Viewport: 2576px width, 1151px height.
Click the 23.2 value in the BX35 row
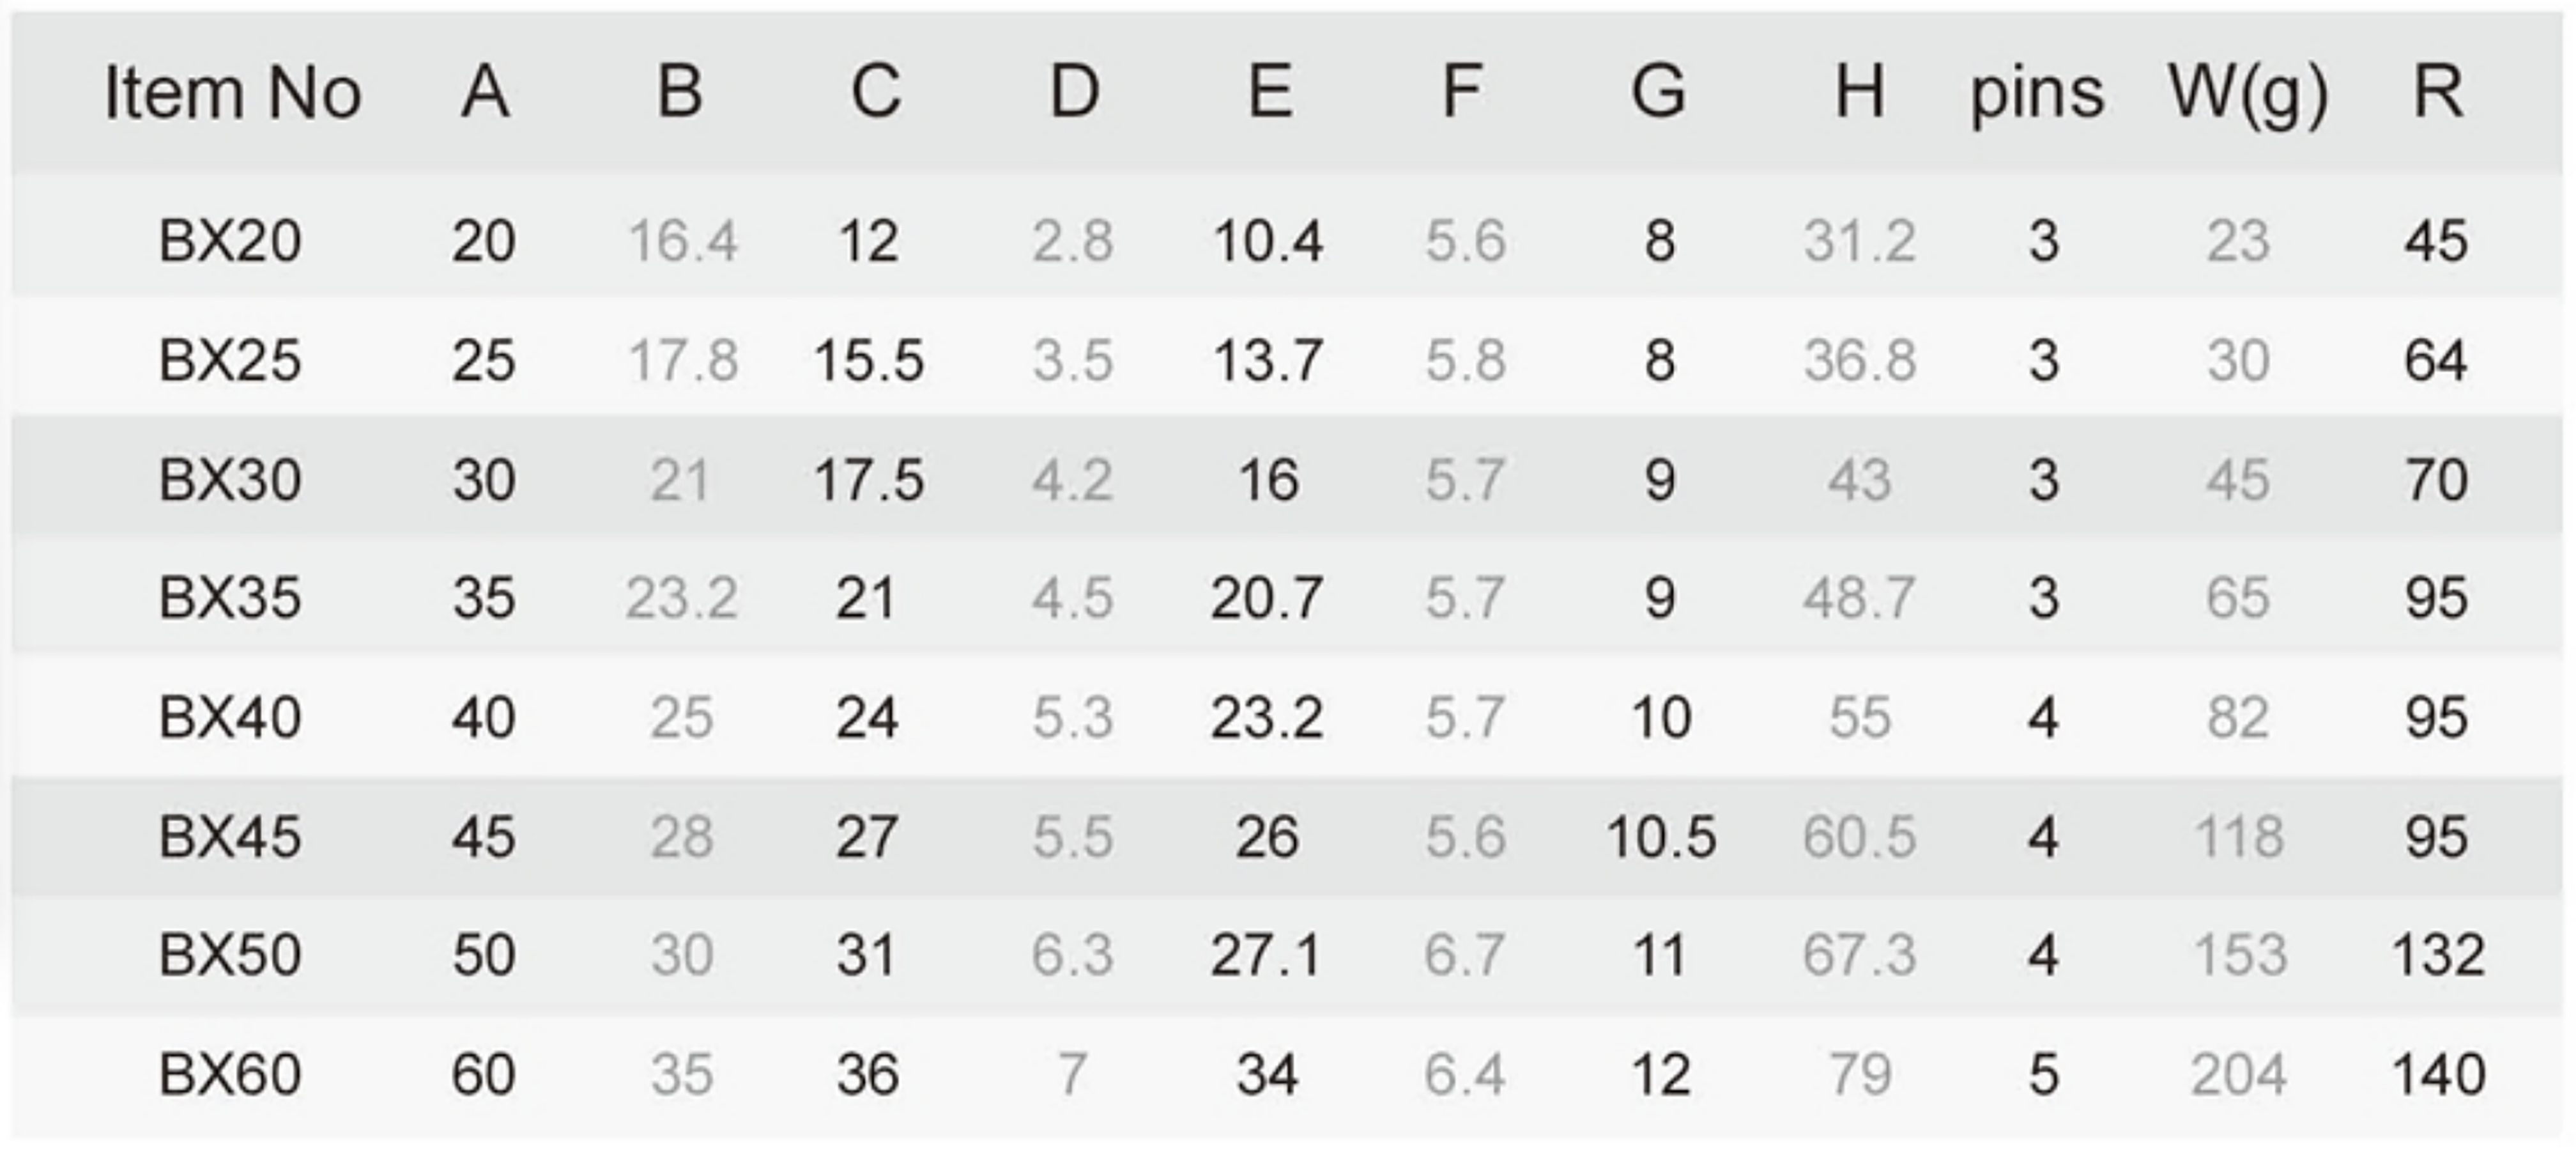(682, 599)
